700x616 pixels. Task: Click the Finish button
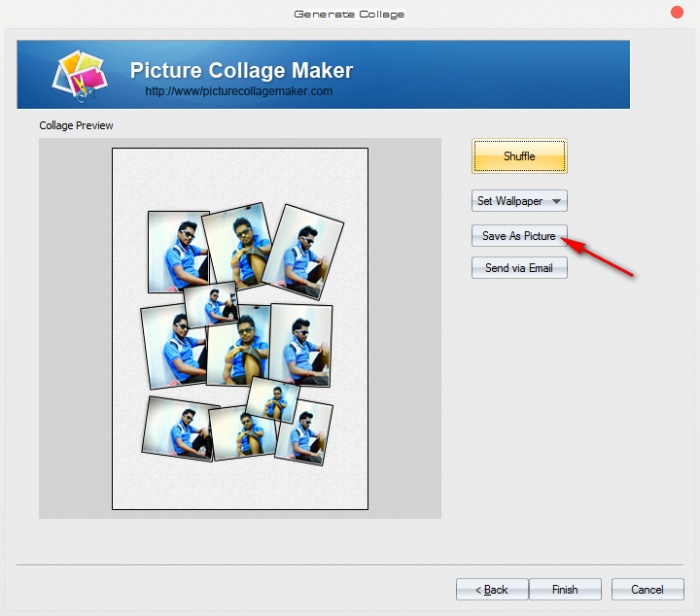pos(565,589)
